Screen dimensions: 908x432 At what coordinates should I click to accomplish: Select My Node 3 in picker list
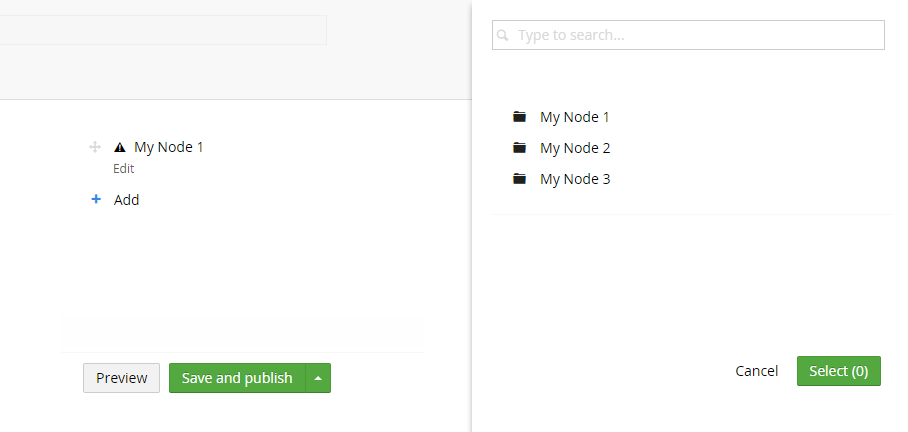575,179
